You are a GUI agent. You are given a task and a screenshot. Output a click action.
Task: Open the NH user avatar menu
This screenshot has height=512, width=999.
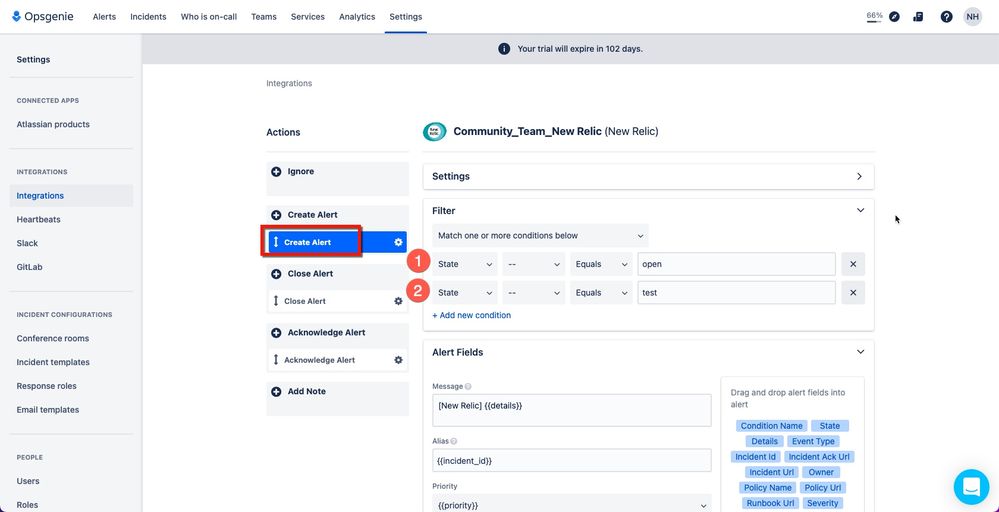972,17
